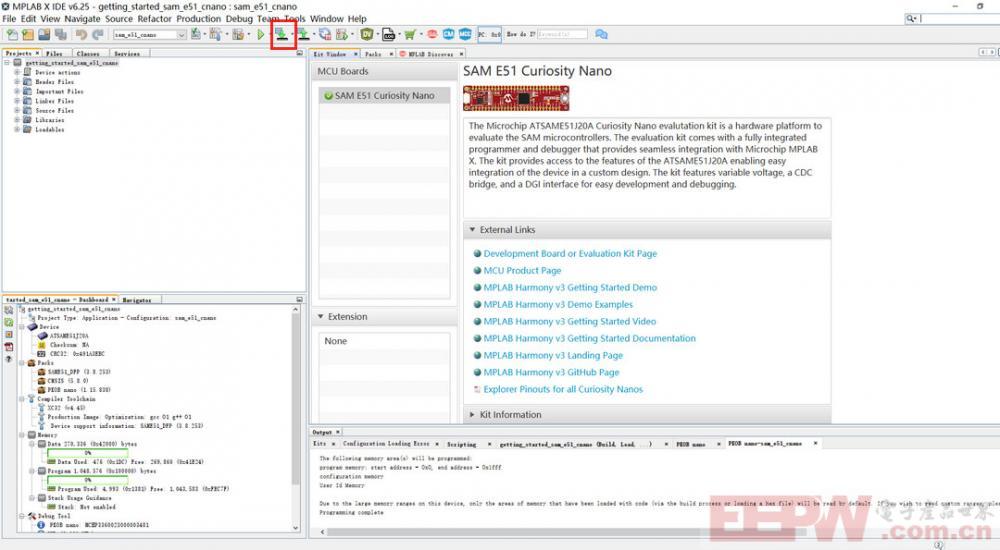
Task: Click the Redo toolbar icon
Action: pos(98,34)
